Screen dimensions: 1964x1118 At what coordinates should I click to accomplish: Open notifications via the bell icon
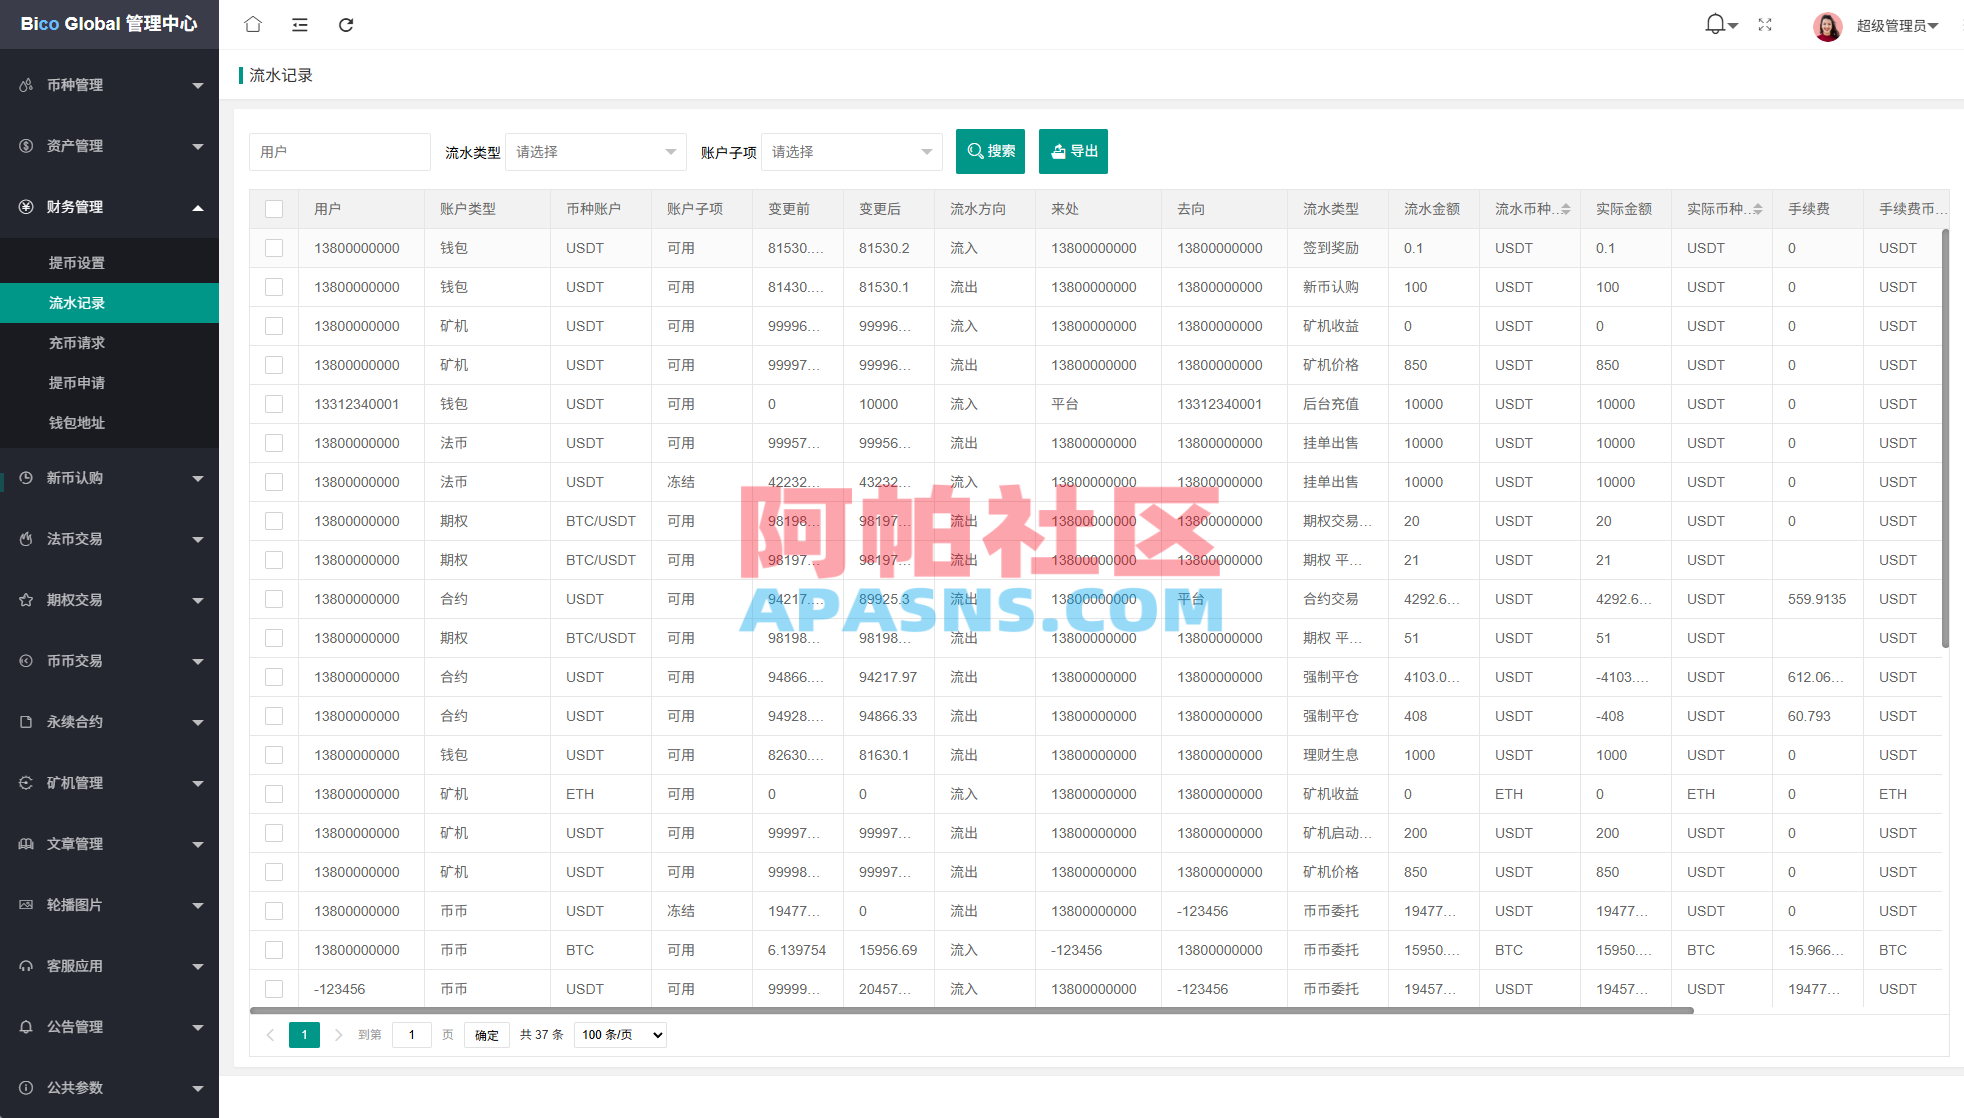point(1713,24)
